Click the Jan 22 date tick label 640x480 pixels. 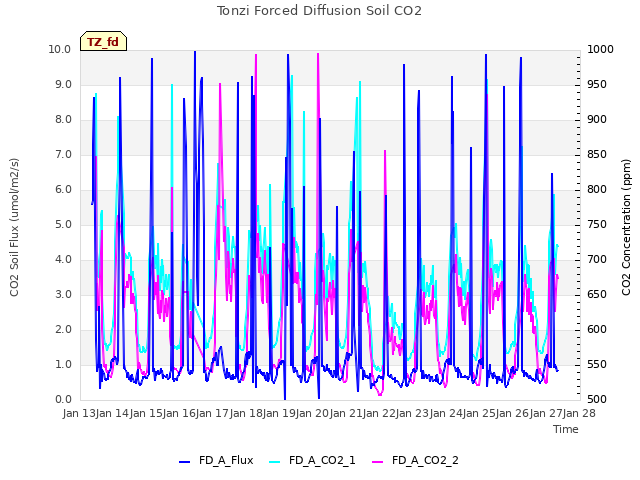[380, 413]
